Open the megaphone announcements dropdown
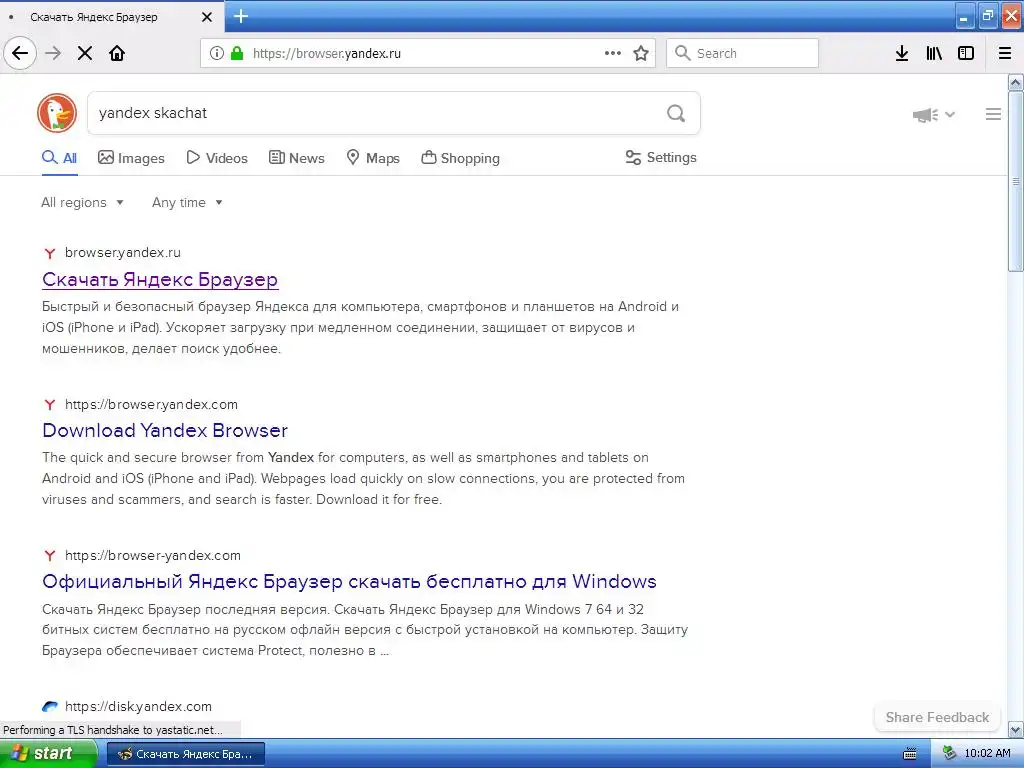This screenshot has height=768, width=1024. pyautogui.click(x=933, y=115)
